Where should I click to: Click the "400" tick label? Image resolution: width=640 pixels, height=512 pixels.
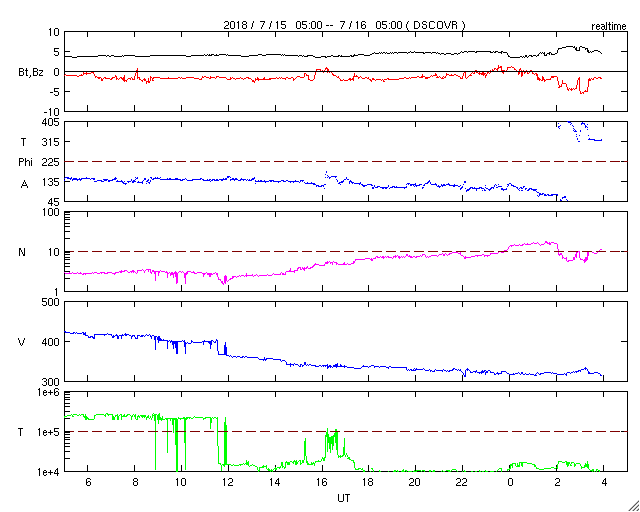coord(51,342)
